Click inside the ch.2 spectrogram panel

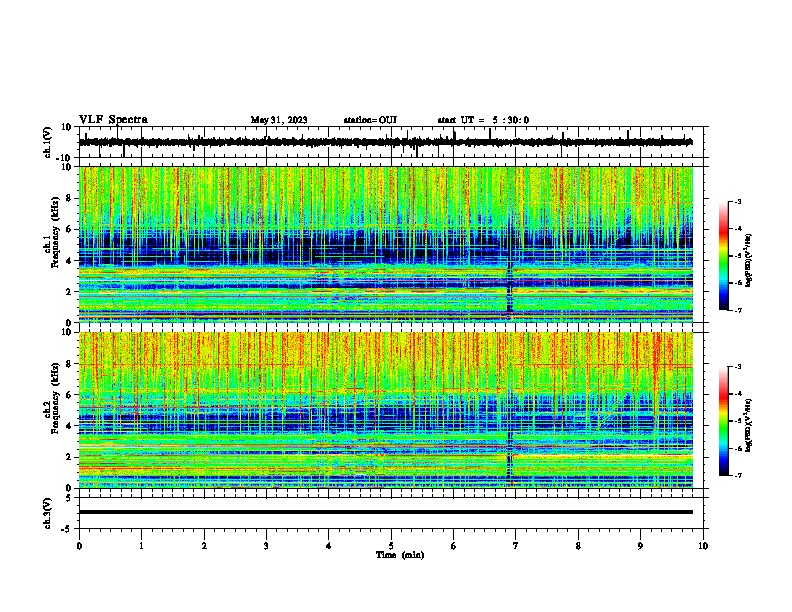point(385,410)
